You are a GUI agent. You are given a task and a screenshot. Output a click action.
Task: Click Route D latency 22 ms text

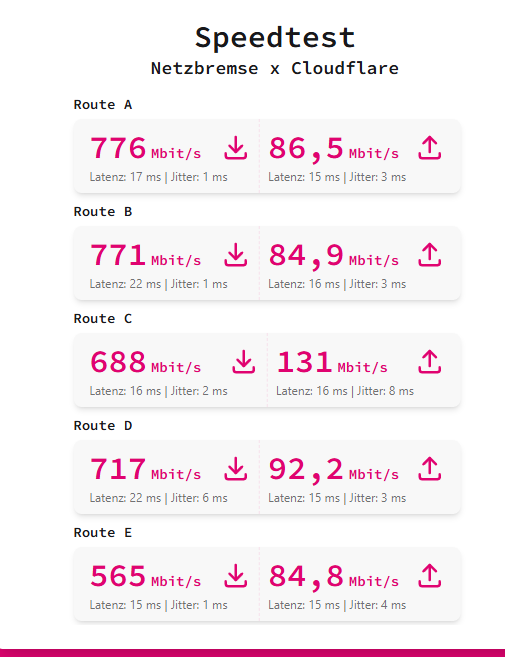pyautogui.click(x=125, y=498)
